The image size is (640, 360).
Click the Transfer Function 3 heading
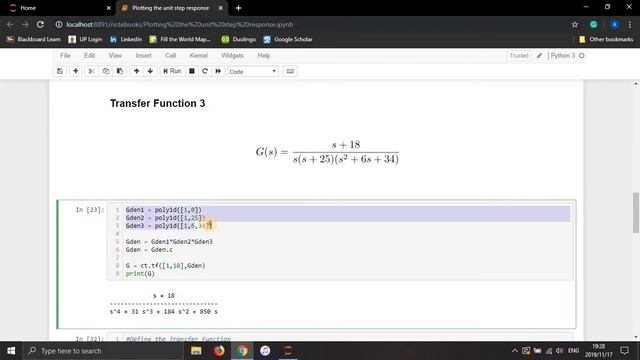tap(158, 103)
